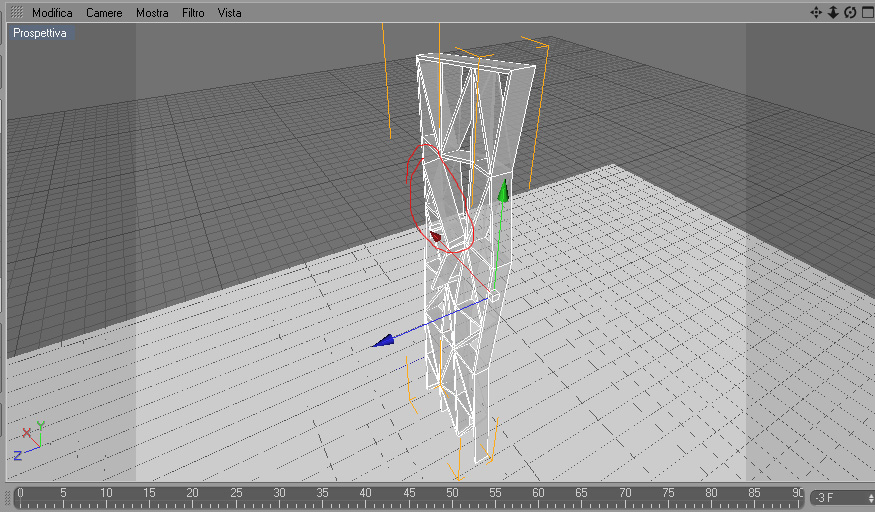Viewport: 875px width, 512px height.
Task: Click the frame field stepper arrows
Action: coord(872,497)
